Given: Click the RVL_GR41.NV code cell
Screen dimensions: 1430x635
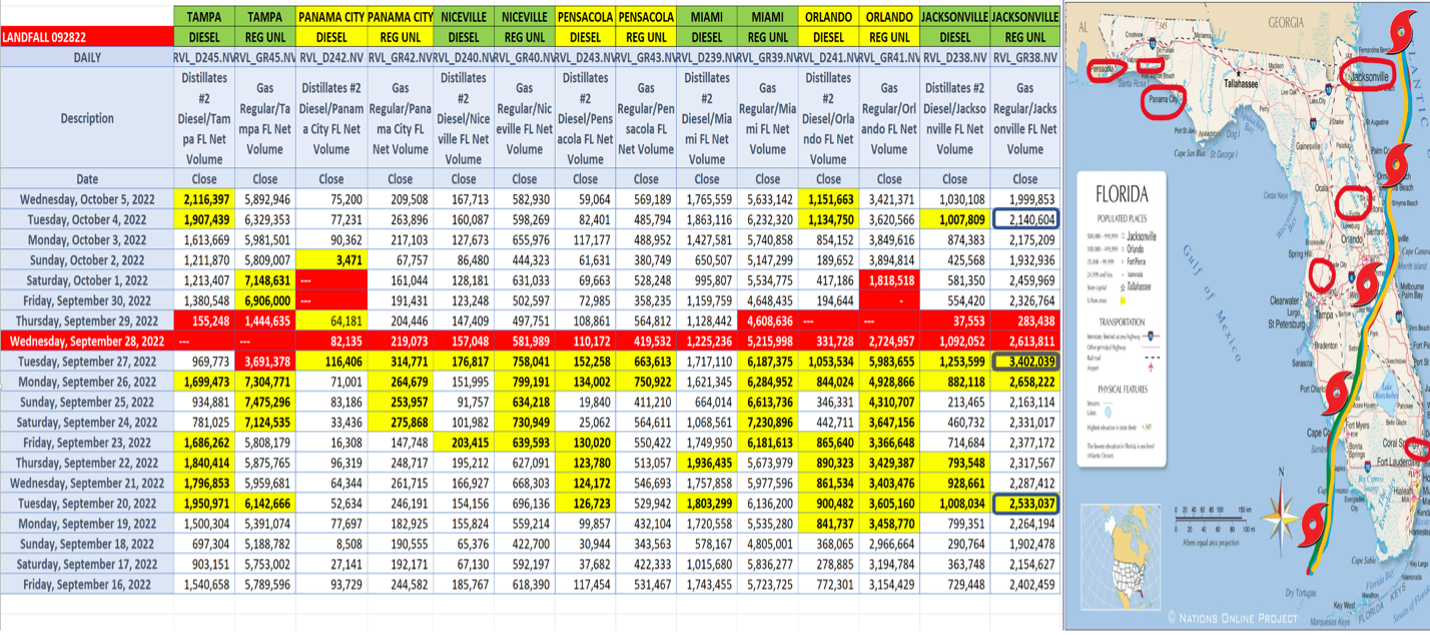Looking at the screenshot, I should (x=889, y=58).
